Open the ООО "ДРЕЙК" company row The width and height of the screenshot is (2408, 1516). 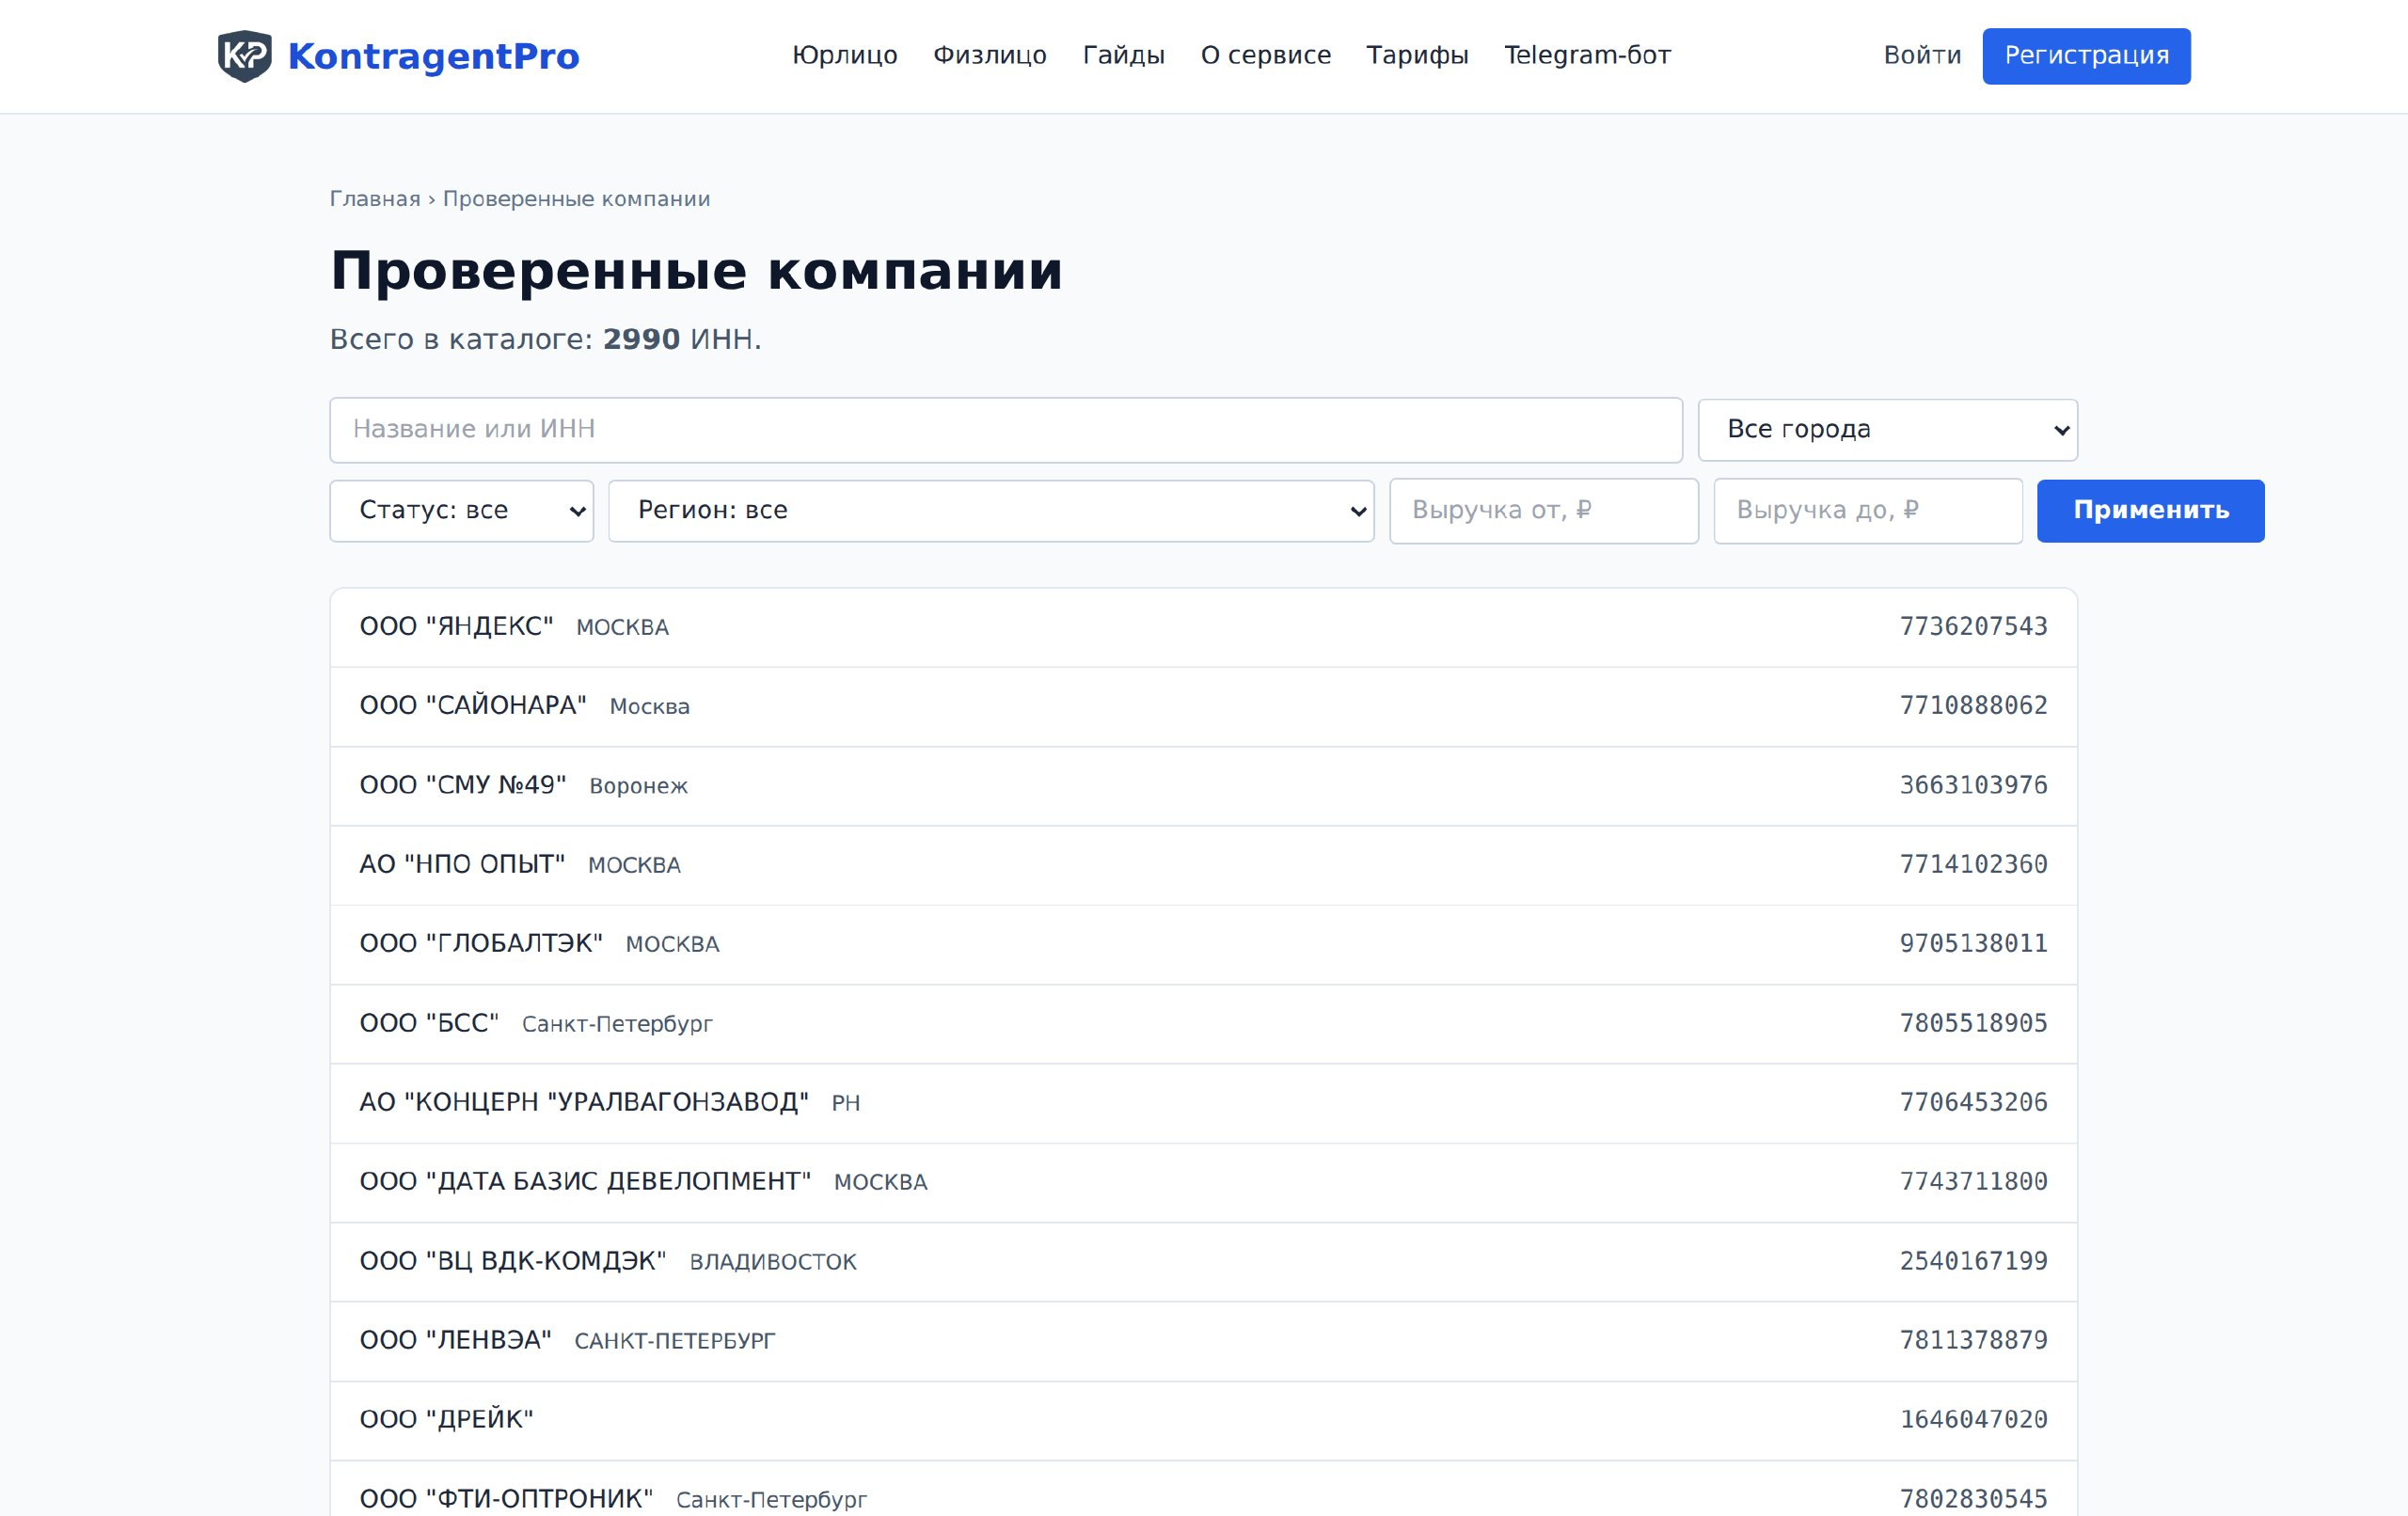tap(1203, 1420)
